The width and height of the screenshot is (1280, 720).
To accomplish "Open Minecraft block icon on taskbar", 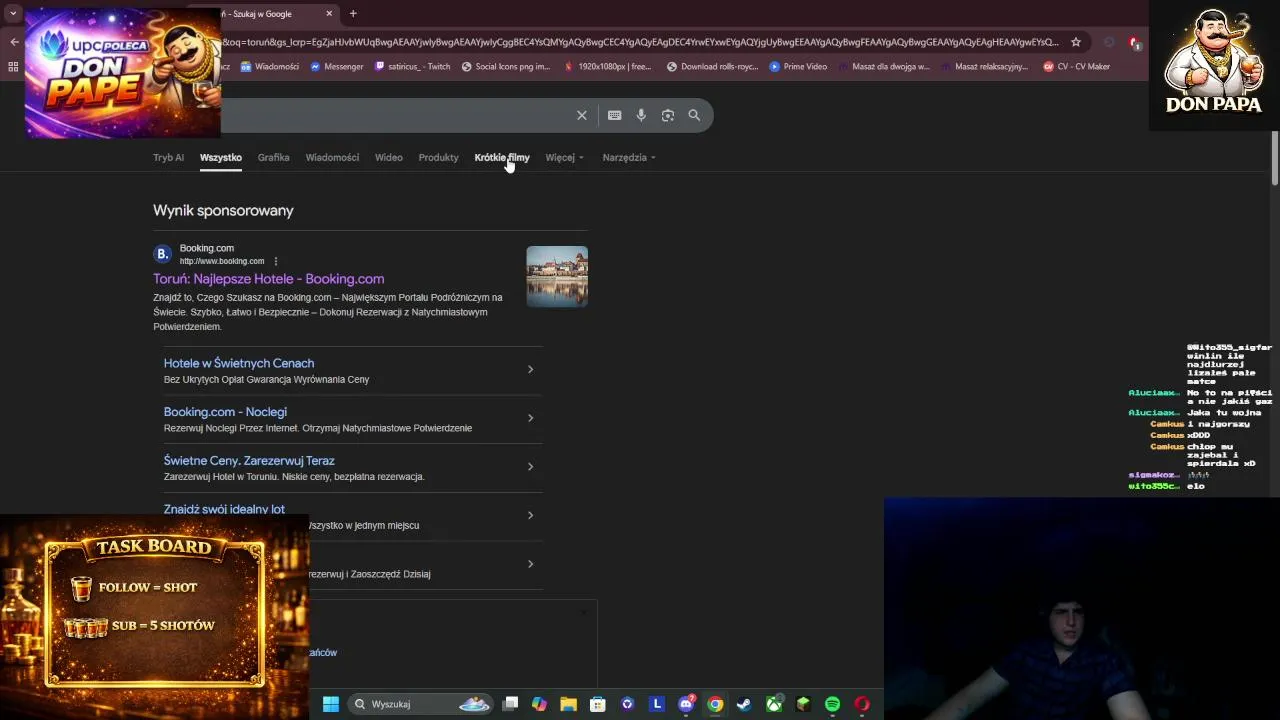I will 803,704.
